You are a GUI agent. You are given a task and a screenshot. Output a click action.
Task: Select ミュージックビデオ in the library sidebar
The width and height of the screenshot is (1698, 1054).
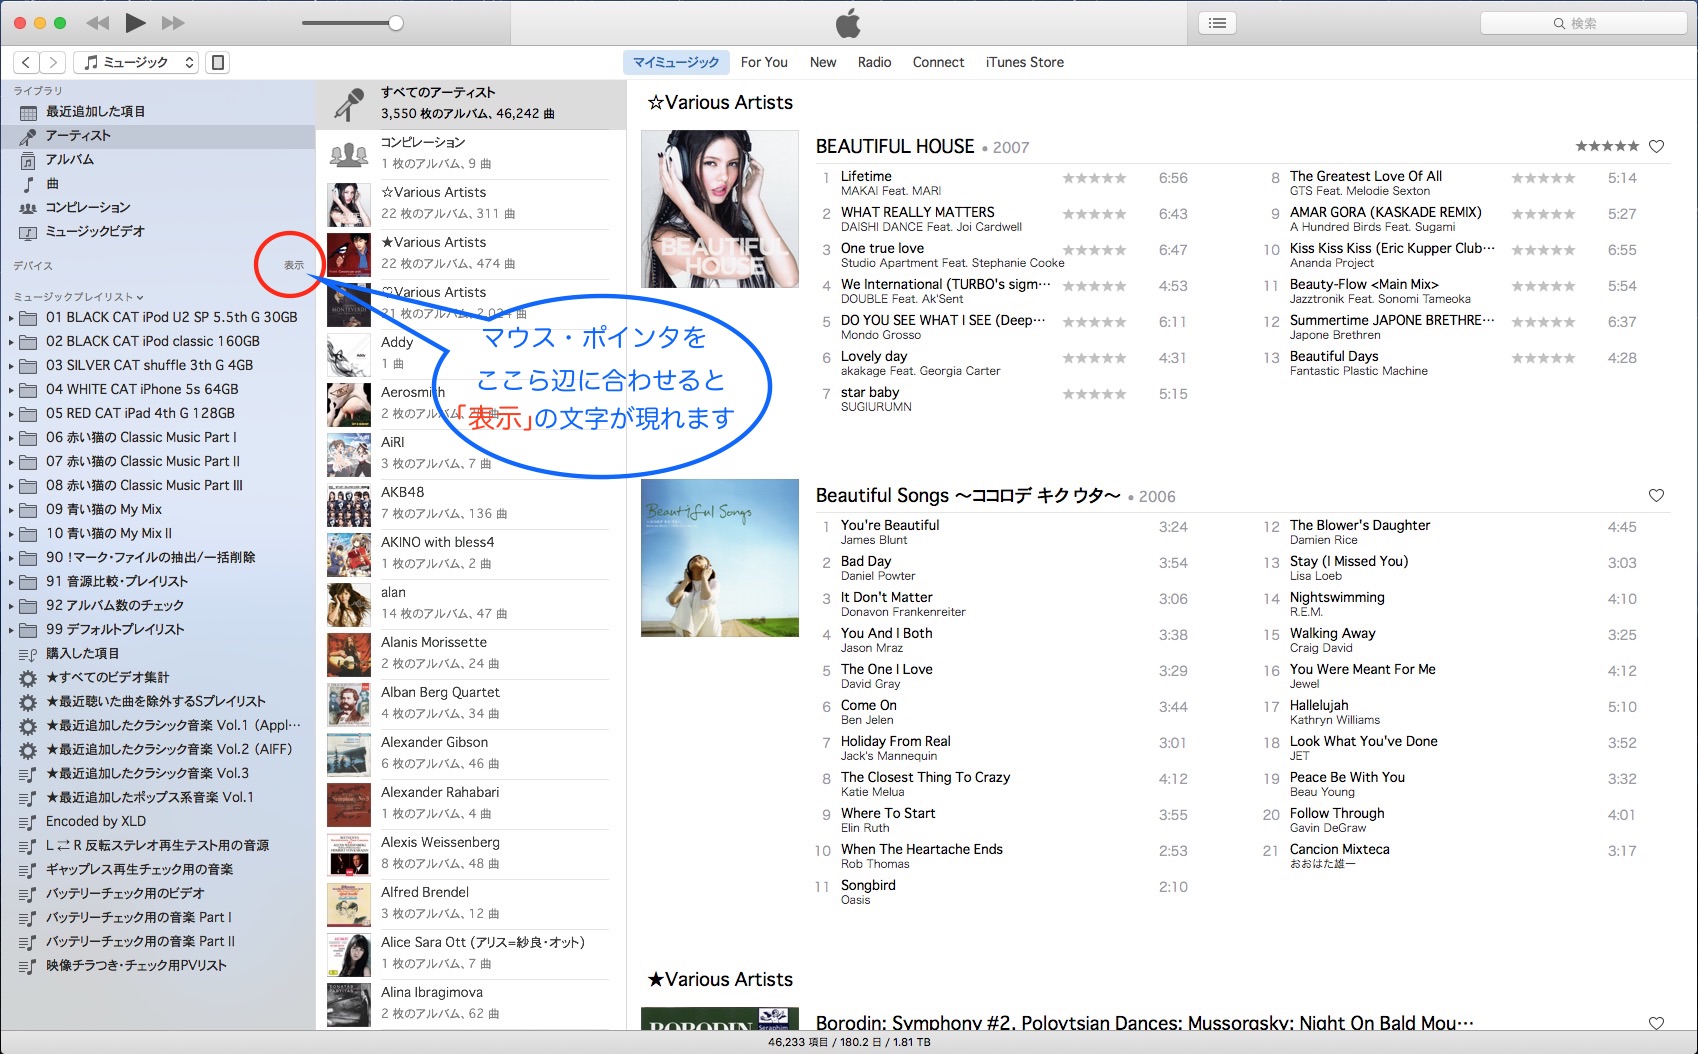pos(158,232)
